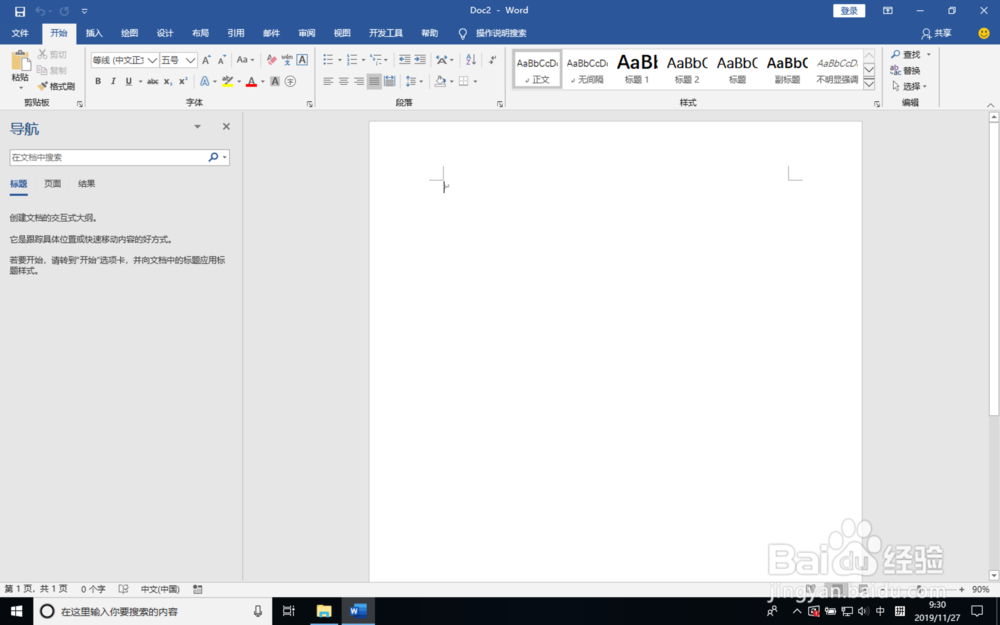Shrink font size with the smaller A icon
Screen dimensions: 1000x625
pos(221,60)
